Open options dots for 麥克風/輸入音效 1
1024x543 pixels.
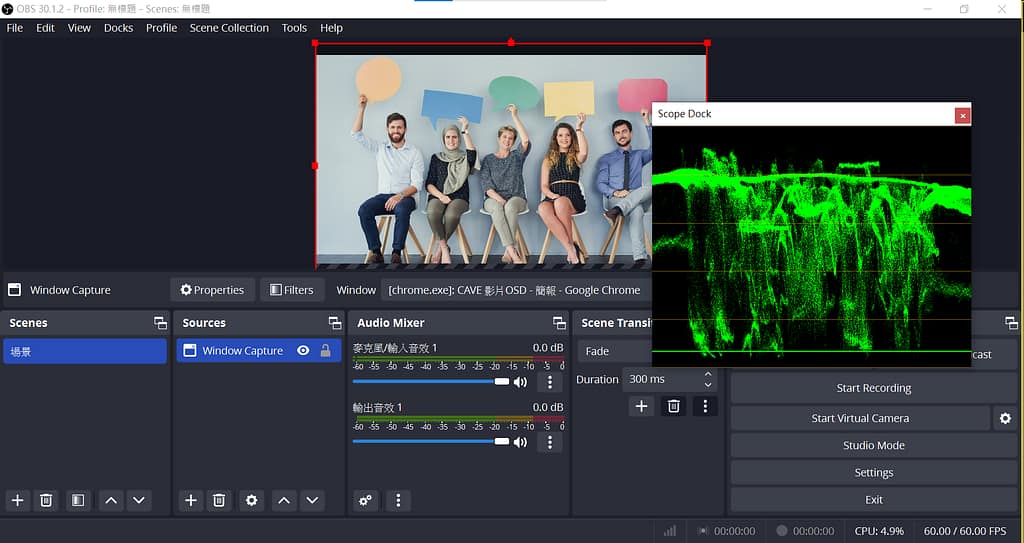pos(550,382)
